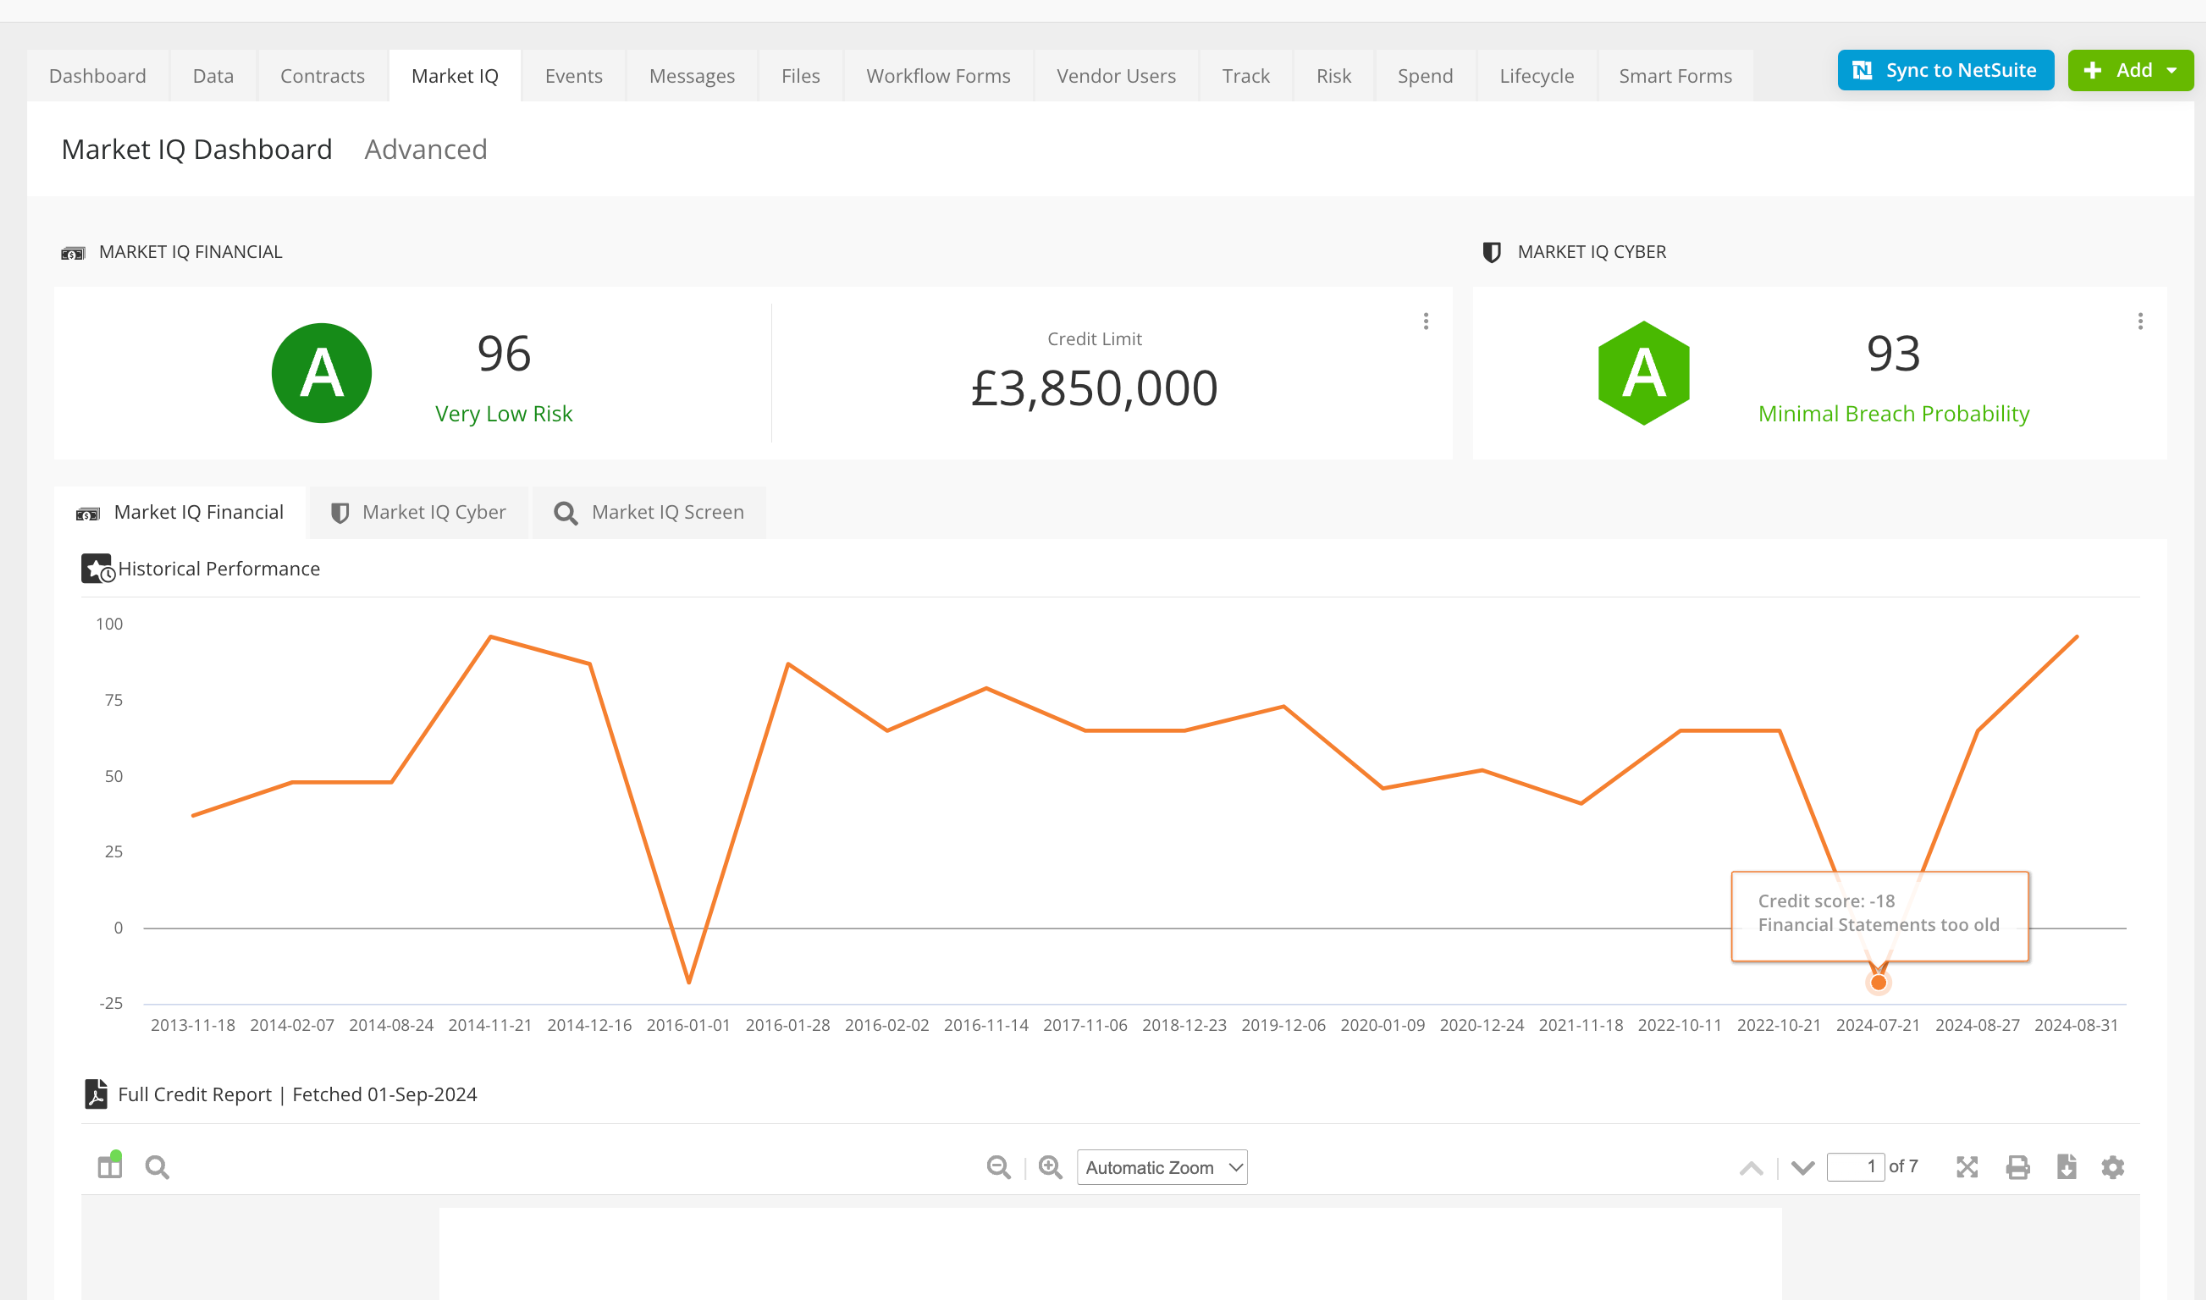Click the PDF search magnifier icon
The width and height of the screenshot is (2206, 1300).
click(157, 1167)
